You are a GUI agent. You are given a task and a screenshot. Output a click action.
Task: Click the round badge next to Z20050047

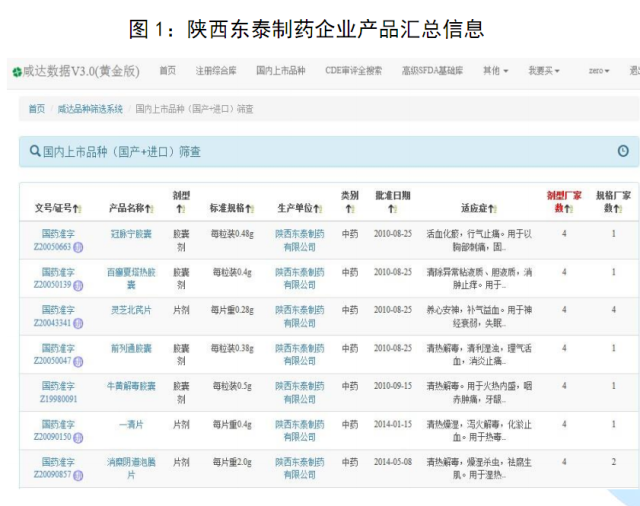pyautogui.click(x=78, y=362)
